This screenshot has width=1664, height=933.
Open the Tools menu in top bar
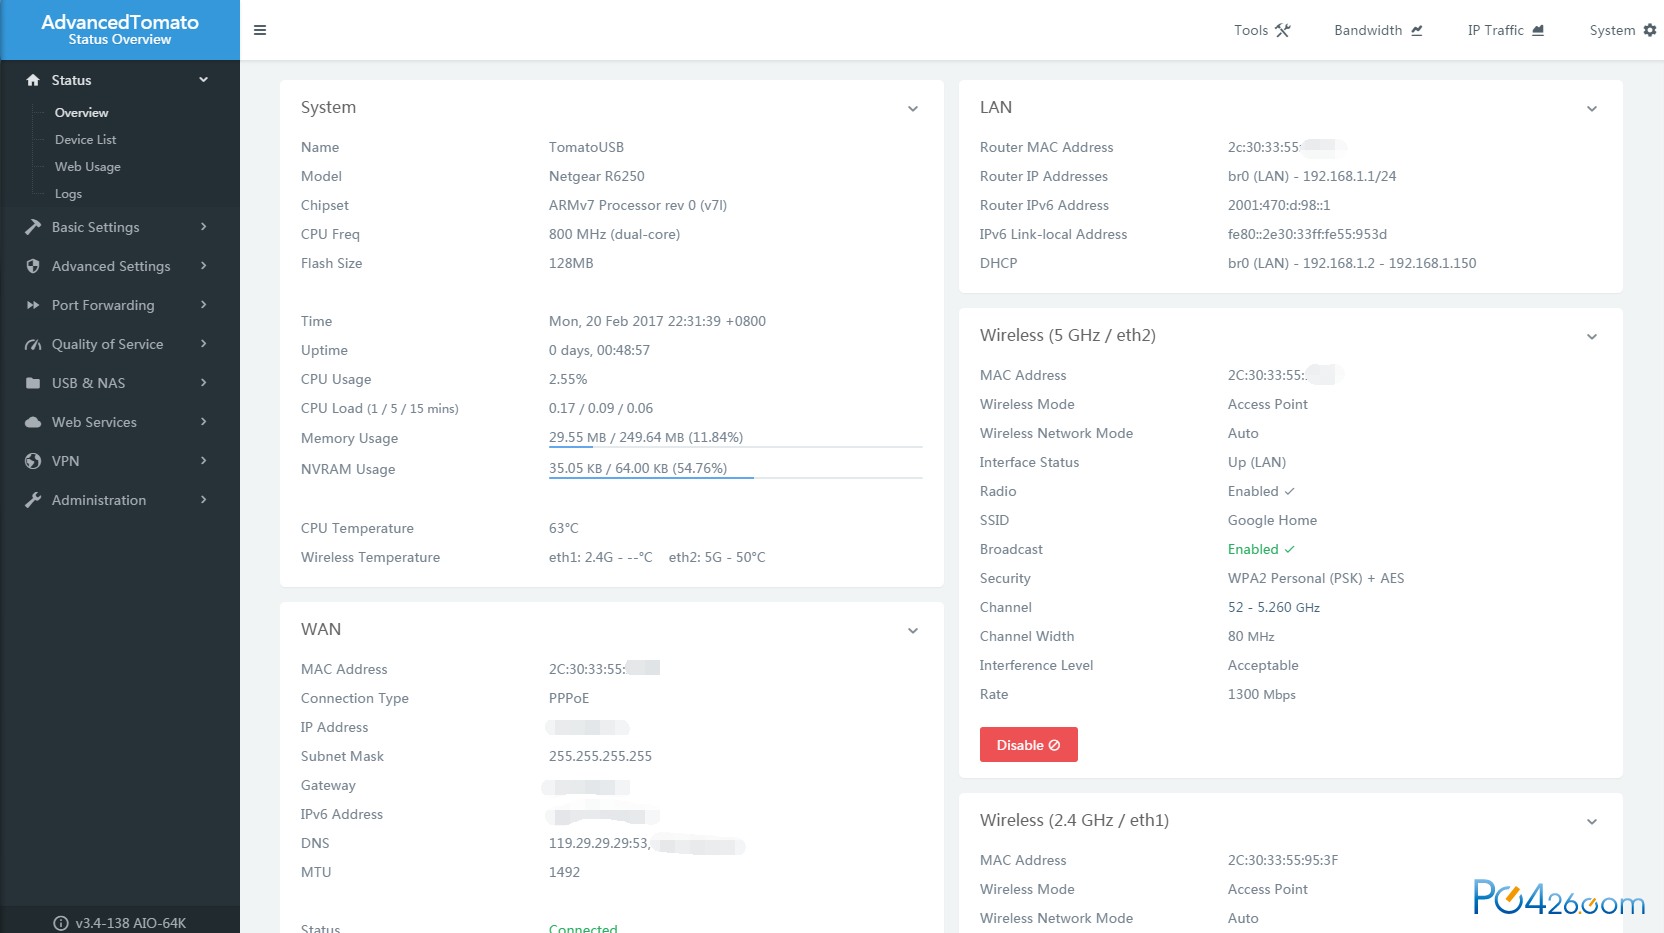click(x=1262, y=30)
